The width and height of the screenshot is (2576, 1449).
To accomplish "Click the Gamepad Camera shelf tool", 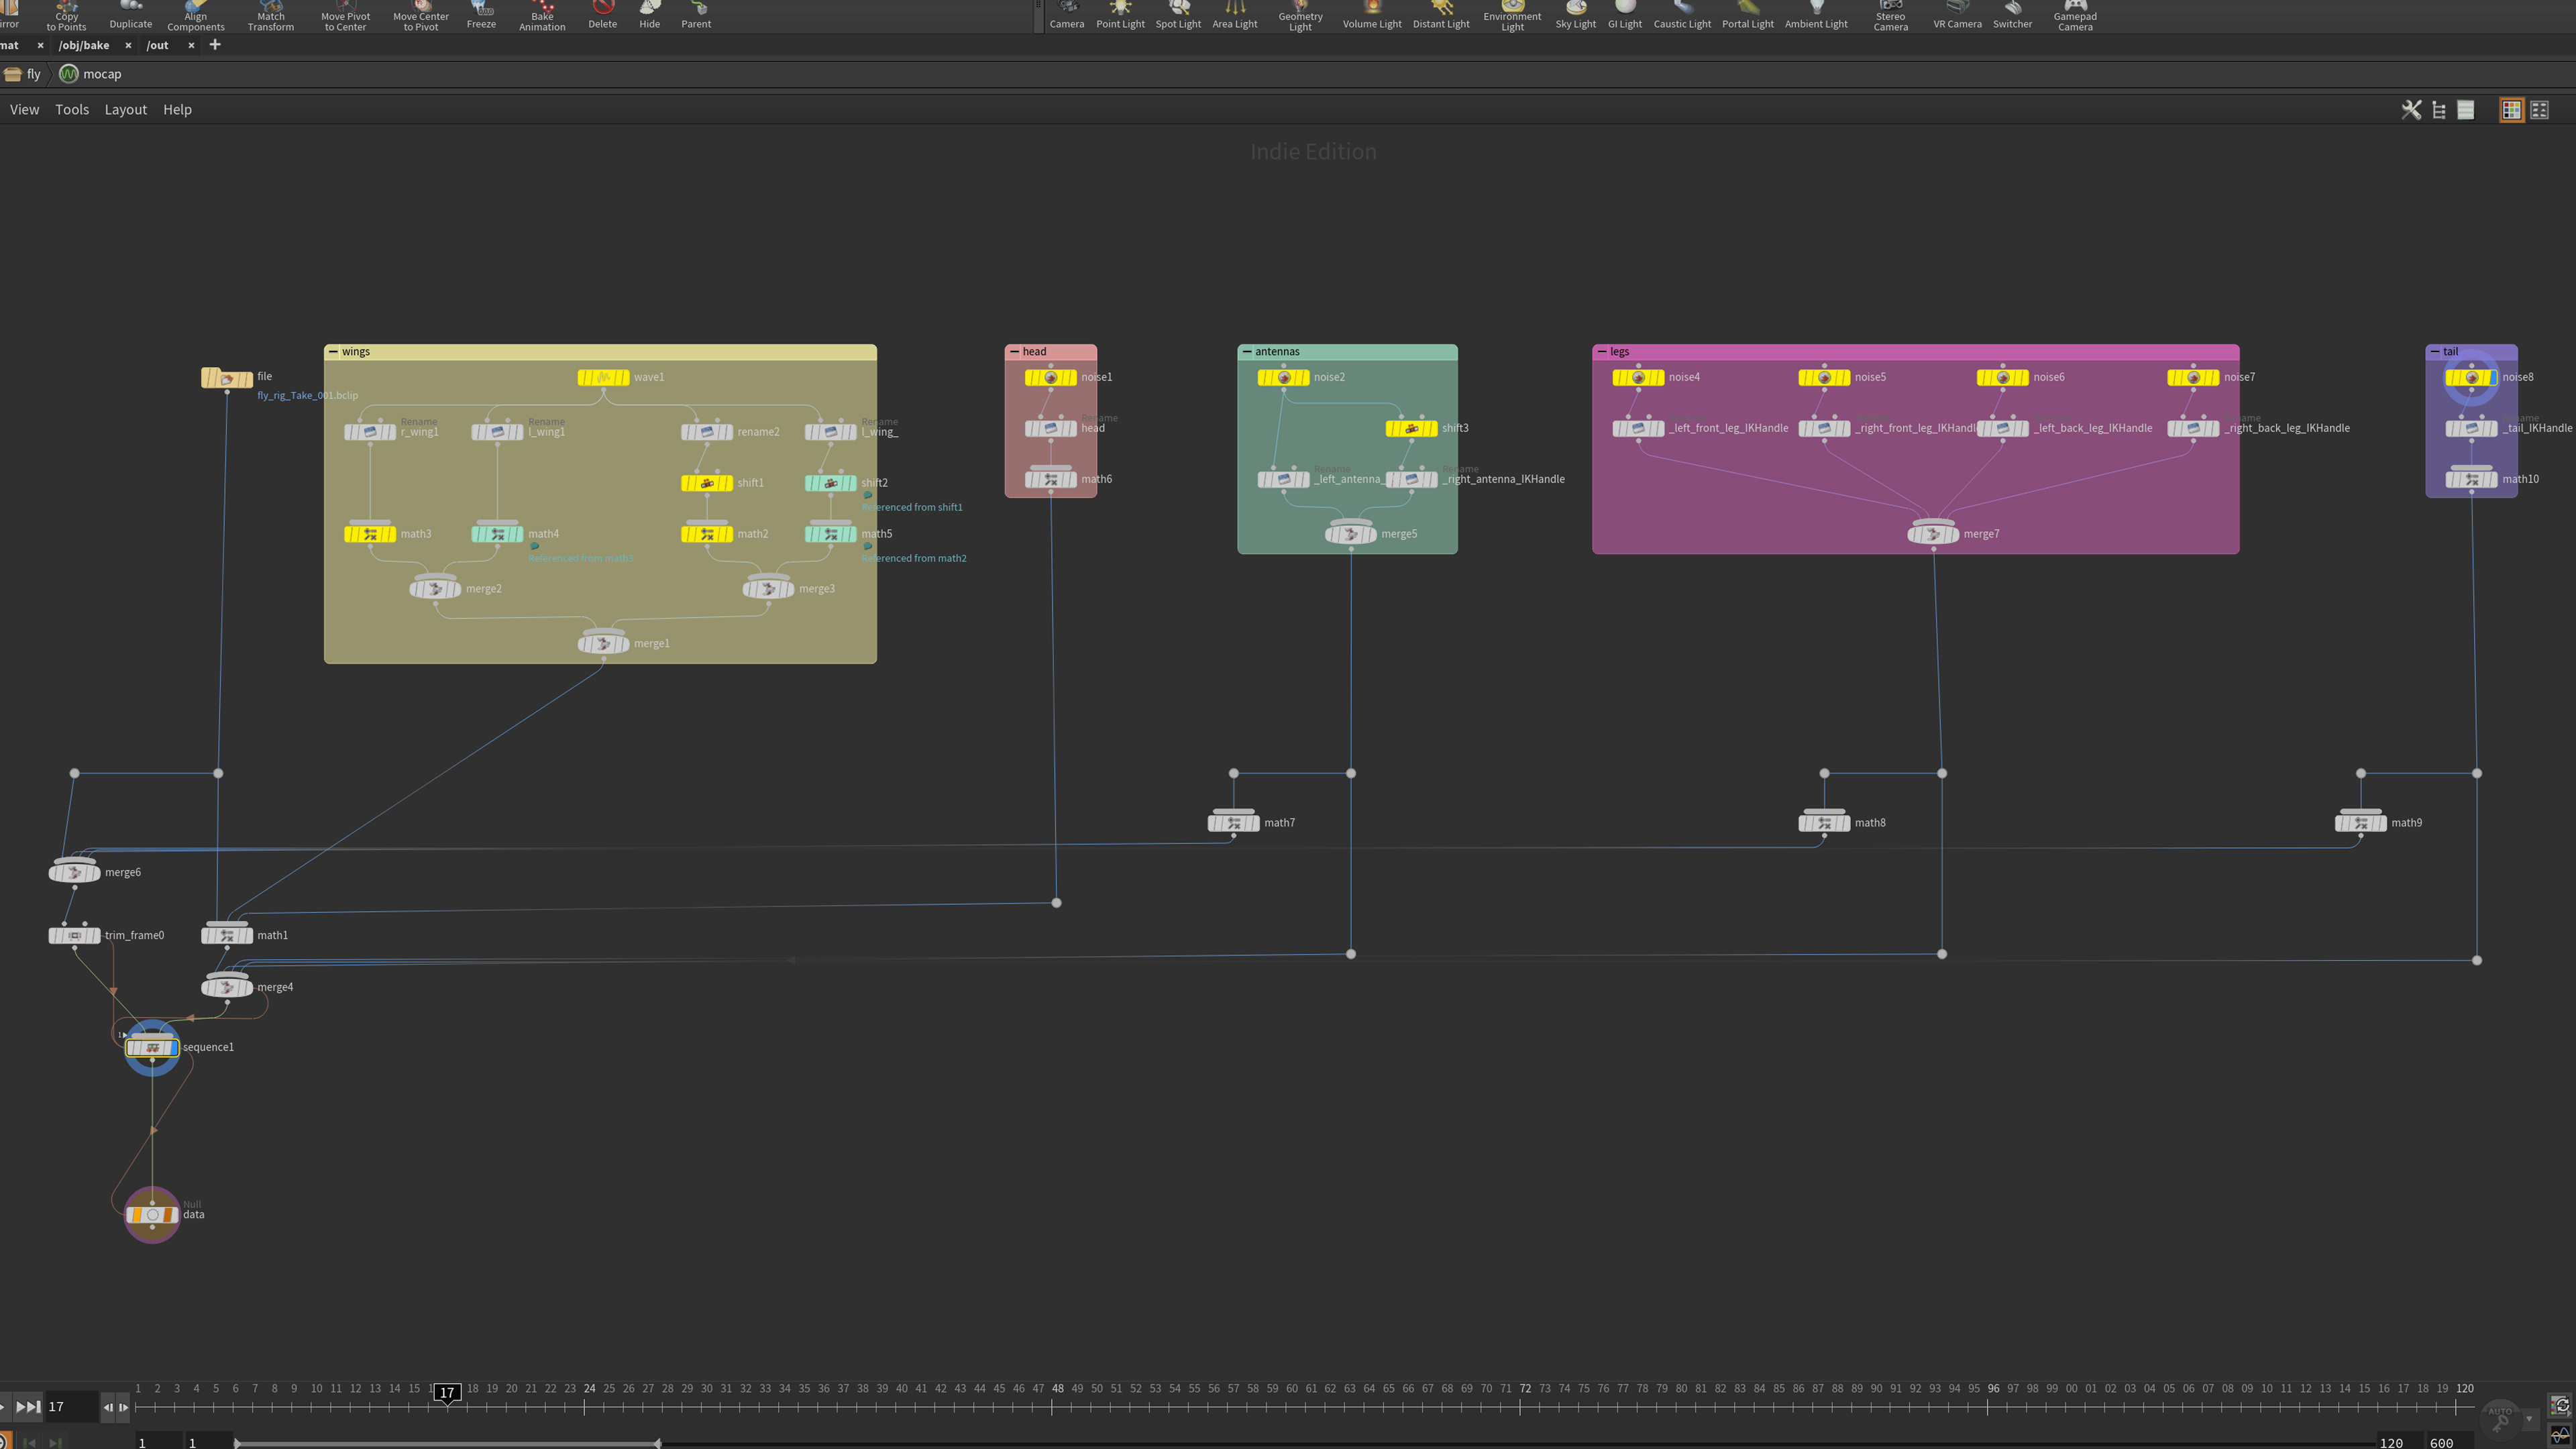I will coord(2075,17).
